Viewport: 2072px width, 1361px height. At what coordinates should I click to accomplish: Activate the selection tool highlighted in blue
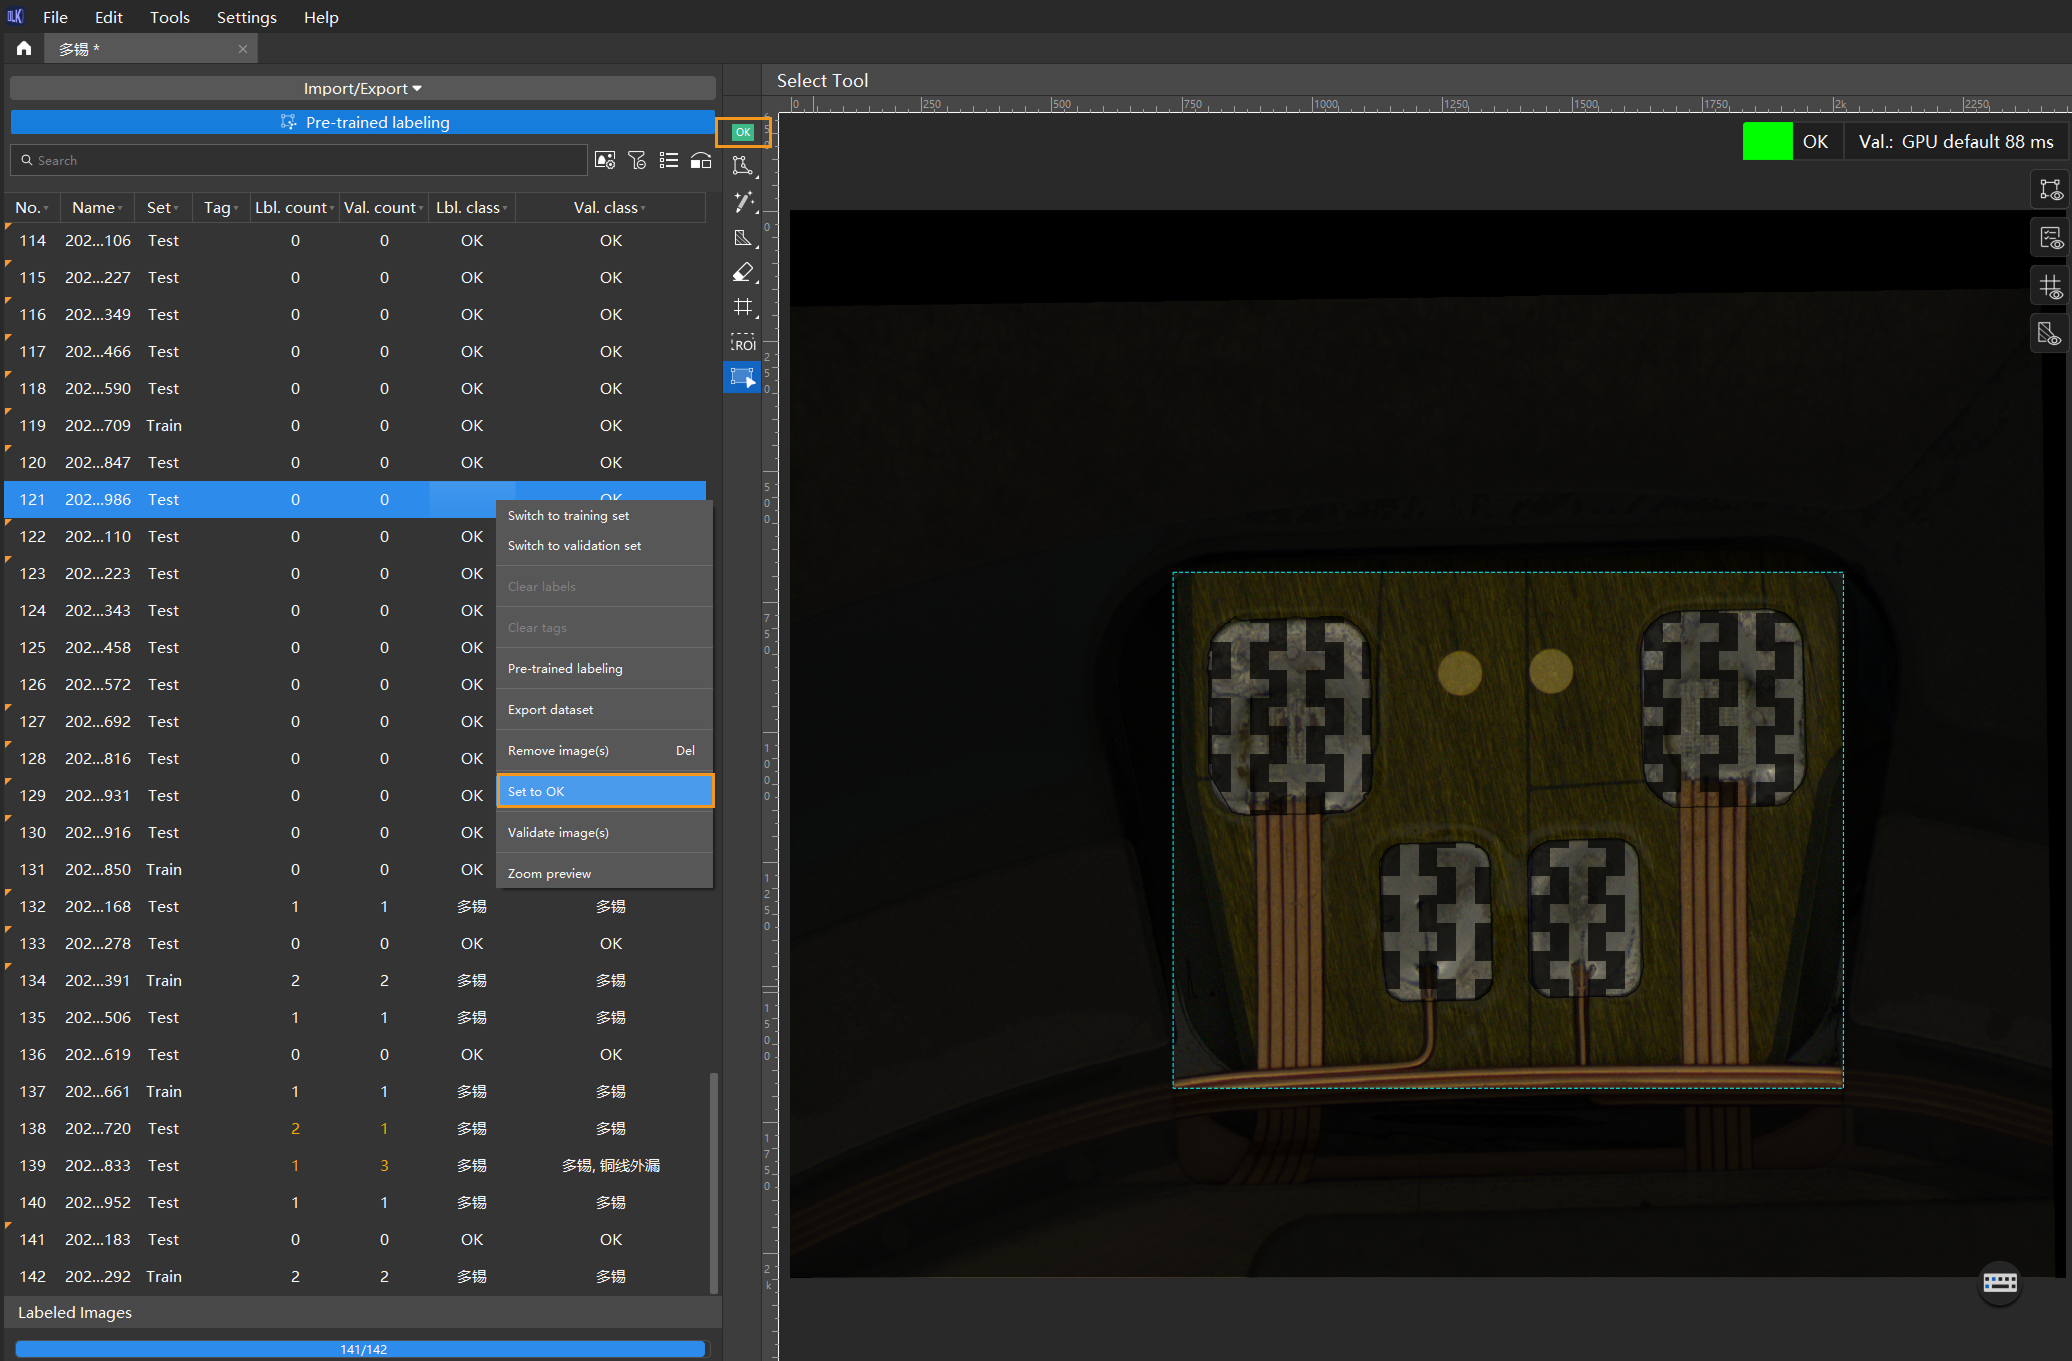pyautogui.click(x=743, y=377)
